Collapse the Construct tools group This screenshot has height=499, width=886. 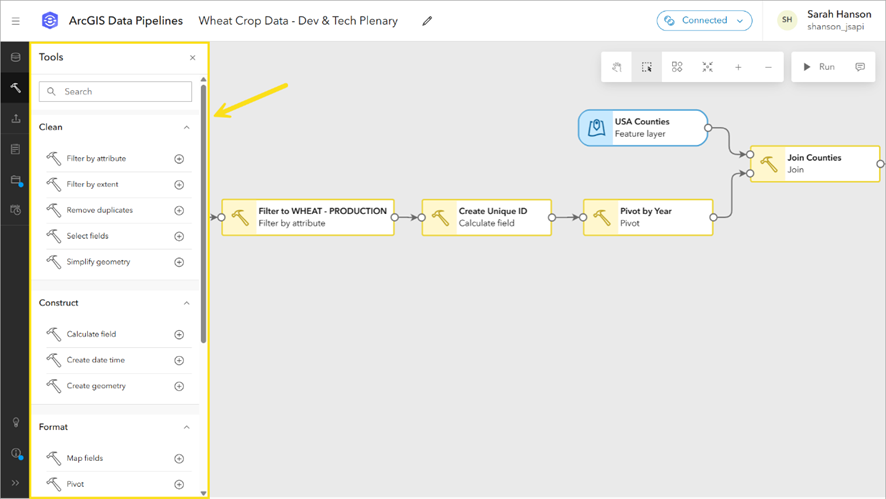[x=186, y=303]
